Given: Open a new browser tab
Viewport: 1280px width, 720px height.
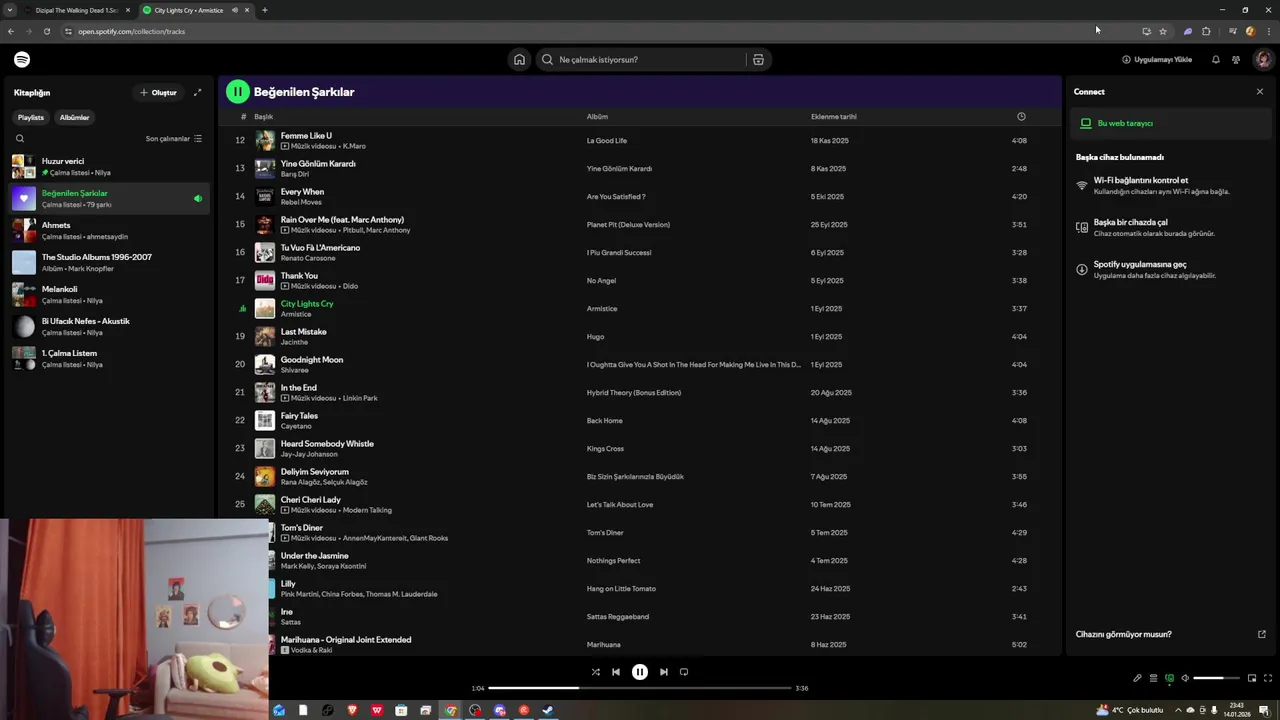Looking at the screenshot, I should (x=264, y=10).
